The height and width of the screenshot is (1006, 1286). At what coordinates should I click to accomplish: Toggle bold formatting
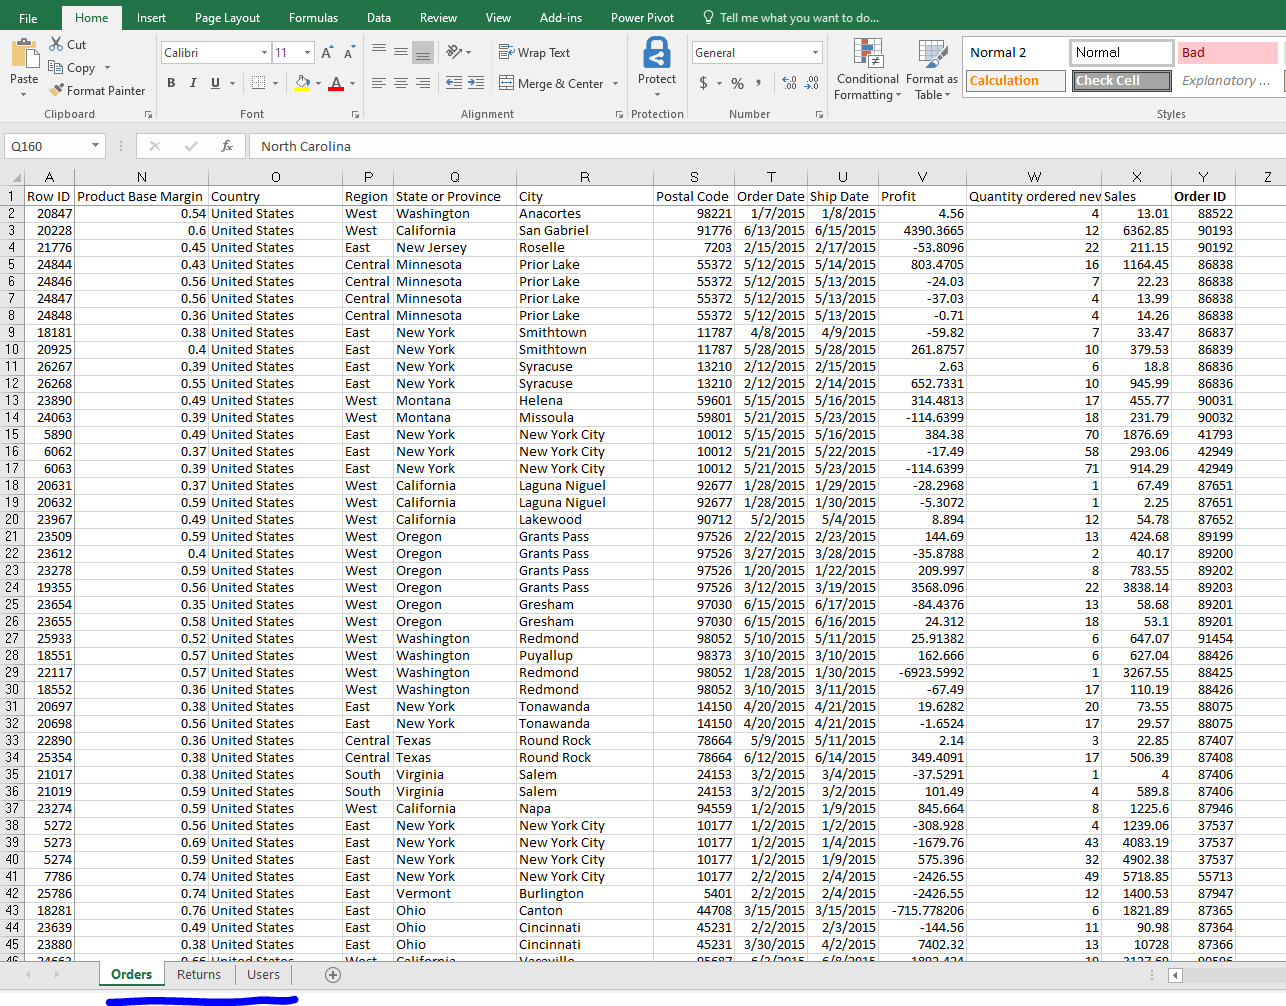(171, 83)
